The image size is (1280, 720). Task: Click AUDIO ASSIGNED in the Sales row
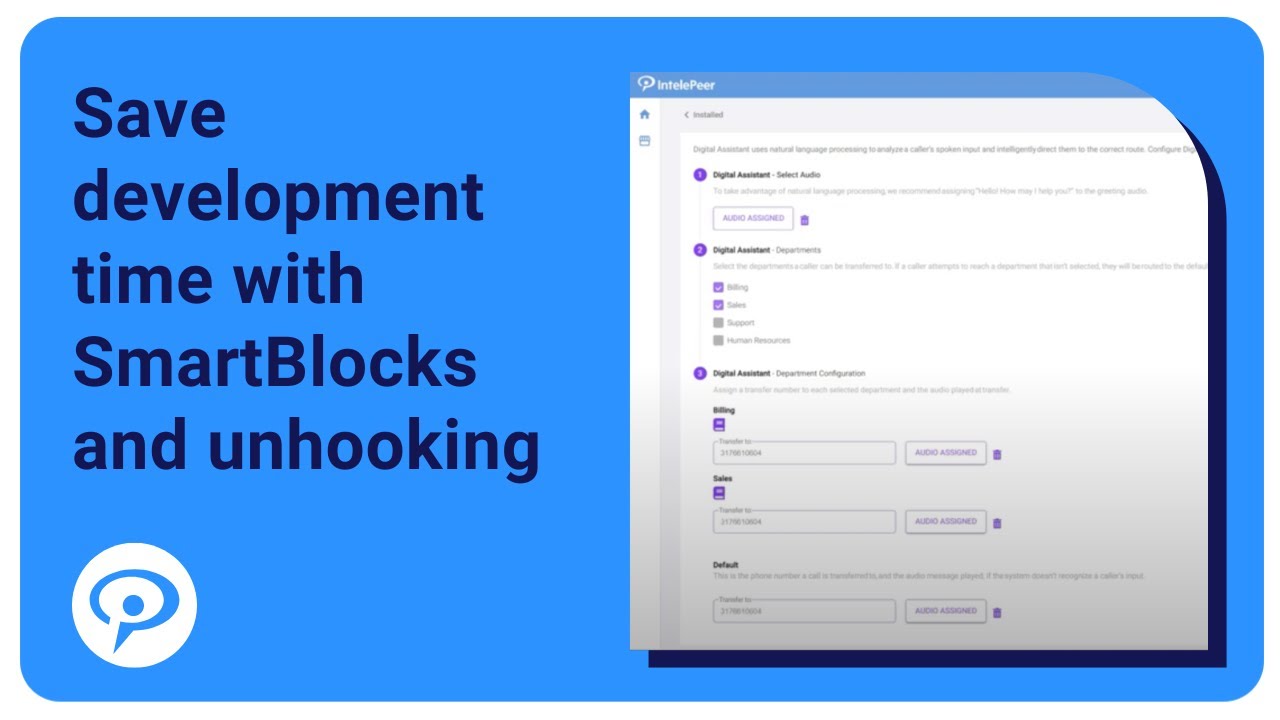click(x=945, y=521)
